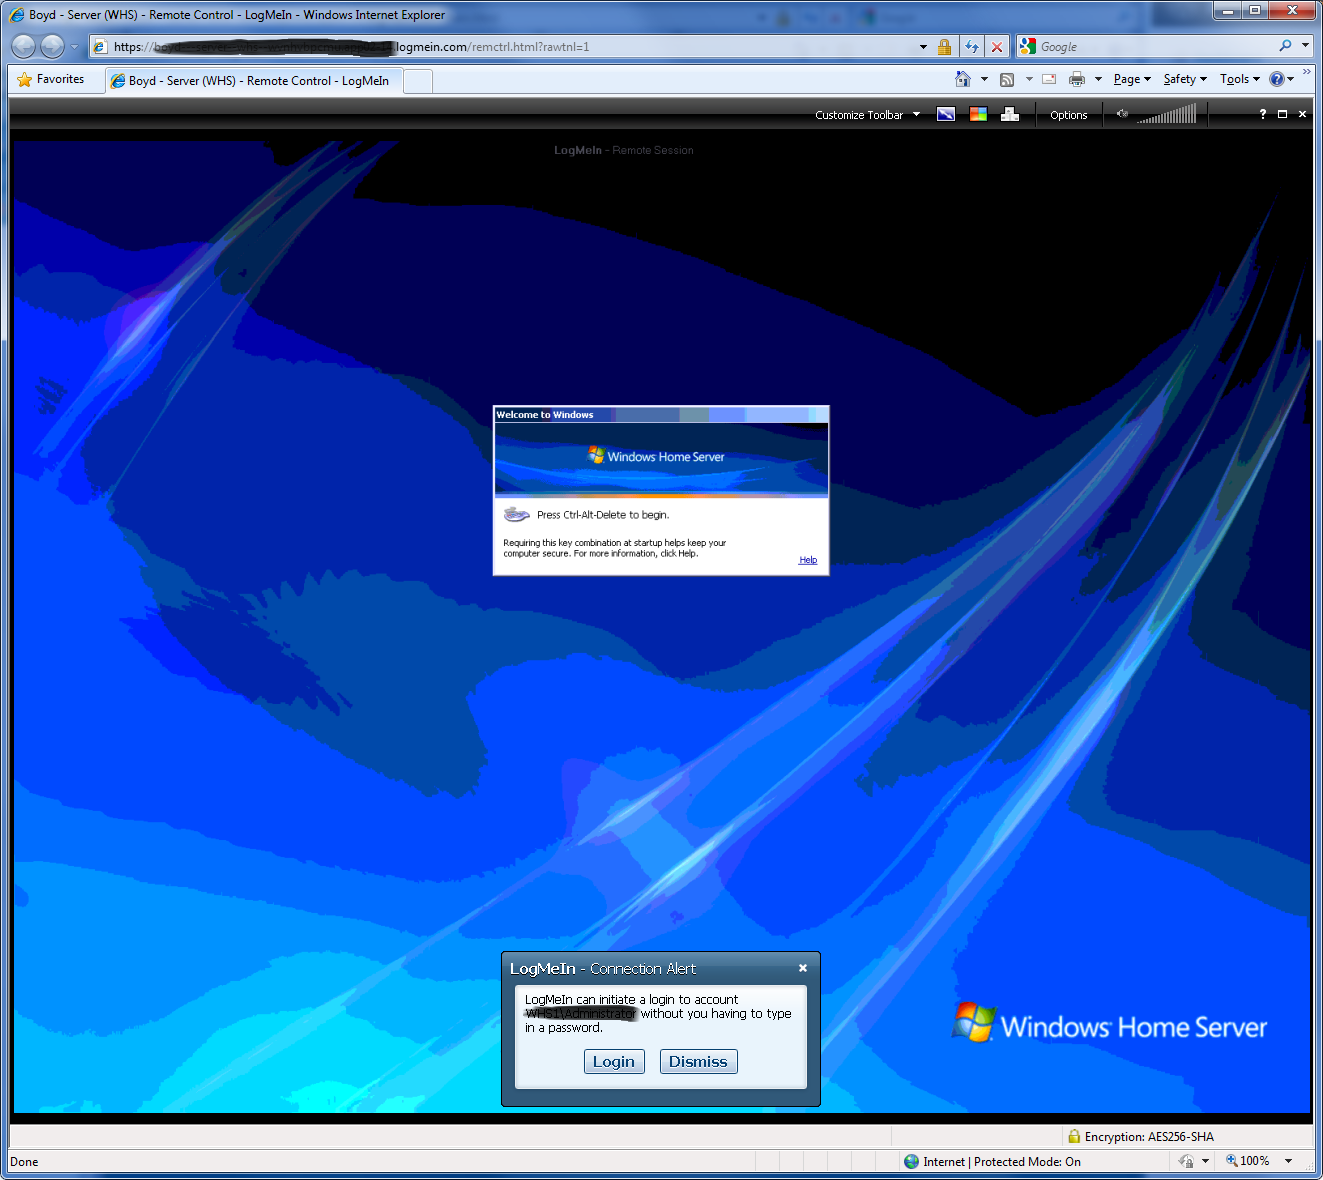Click the Refresh page icon
The height and width of the screenshot is (1180, 1323).
coord(971,47)
